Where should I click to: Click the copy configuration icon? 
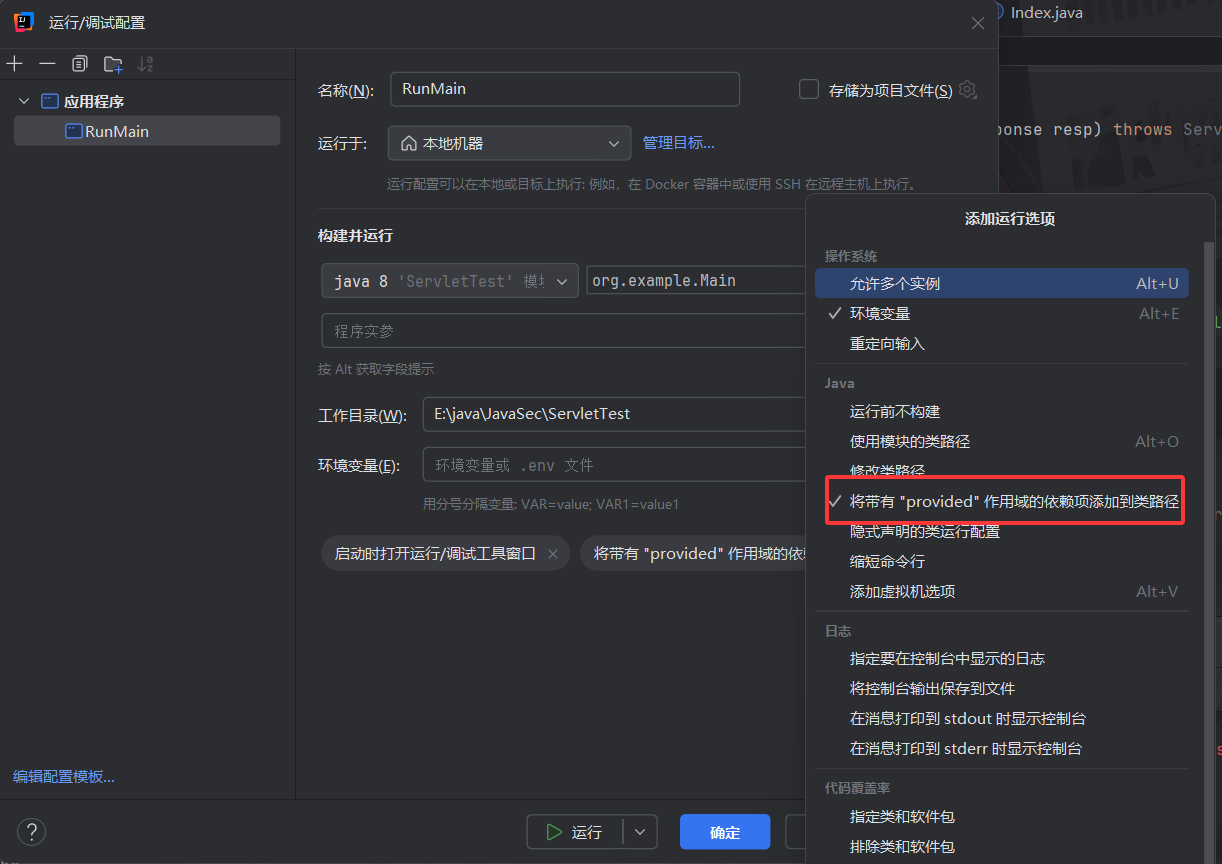80,64
